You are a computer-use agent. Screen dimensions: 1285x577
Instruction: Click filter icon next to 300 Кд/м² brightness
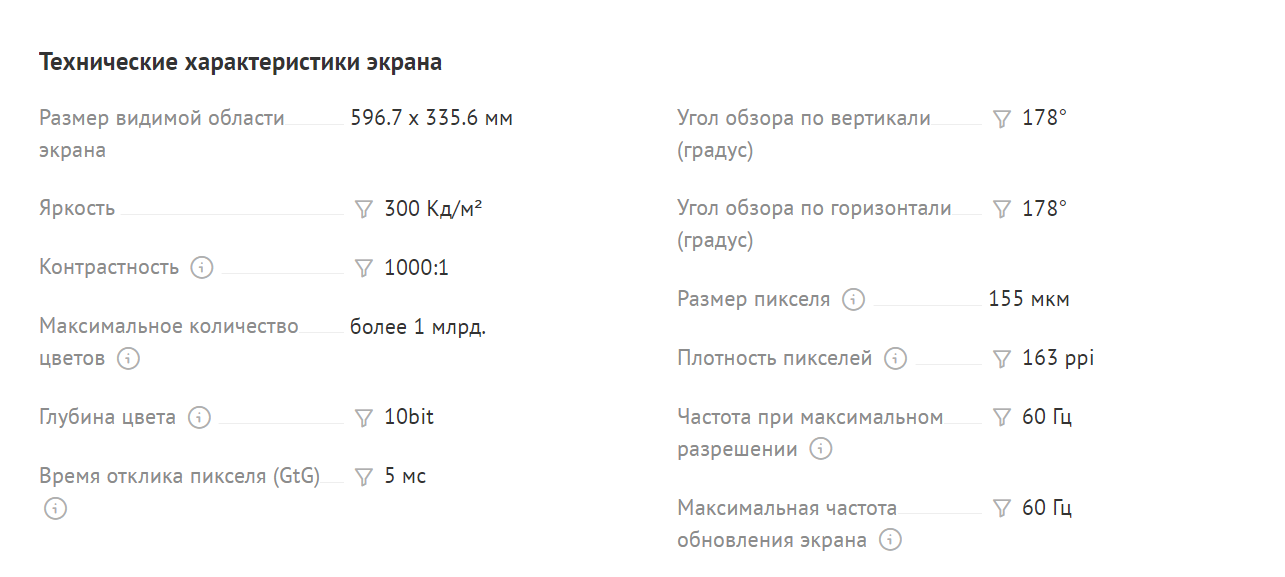(363, 209)
